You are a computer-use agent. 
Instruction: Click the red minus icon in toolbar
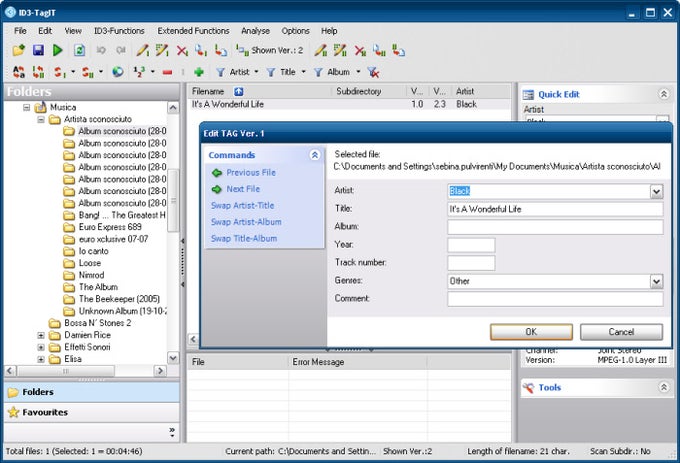click(x=167, y=72)
